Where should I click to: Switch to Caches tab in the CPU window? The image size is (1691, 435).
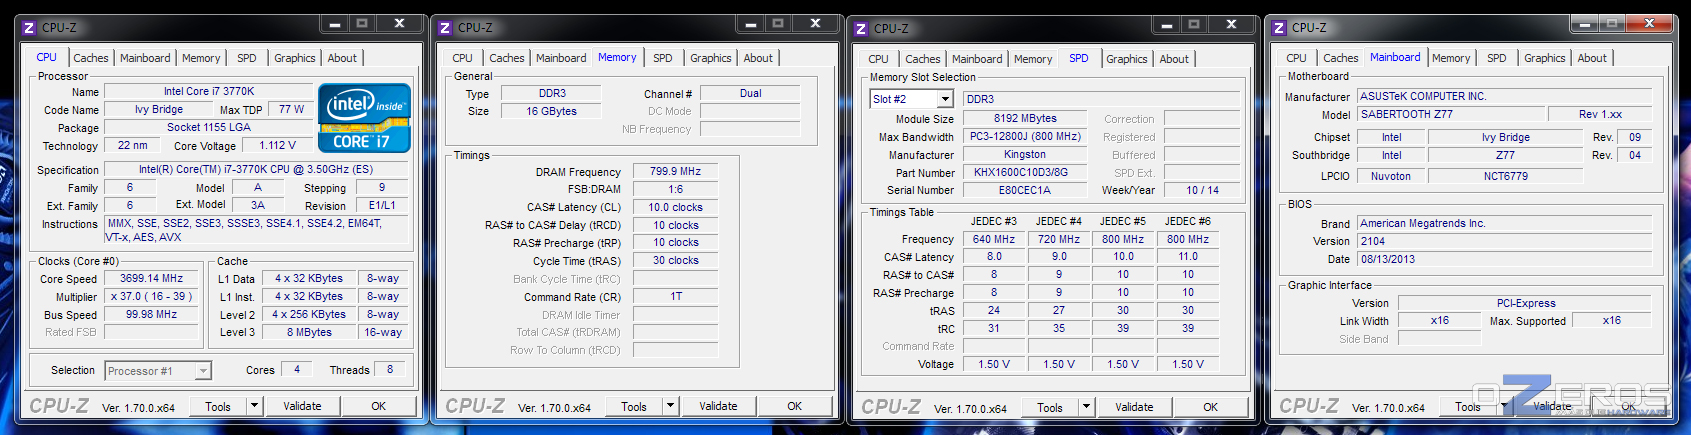[90, 58]
